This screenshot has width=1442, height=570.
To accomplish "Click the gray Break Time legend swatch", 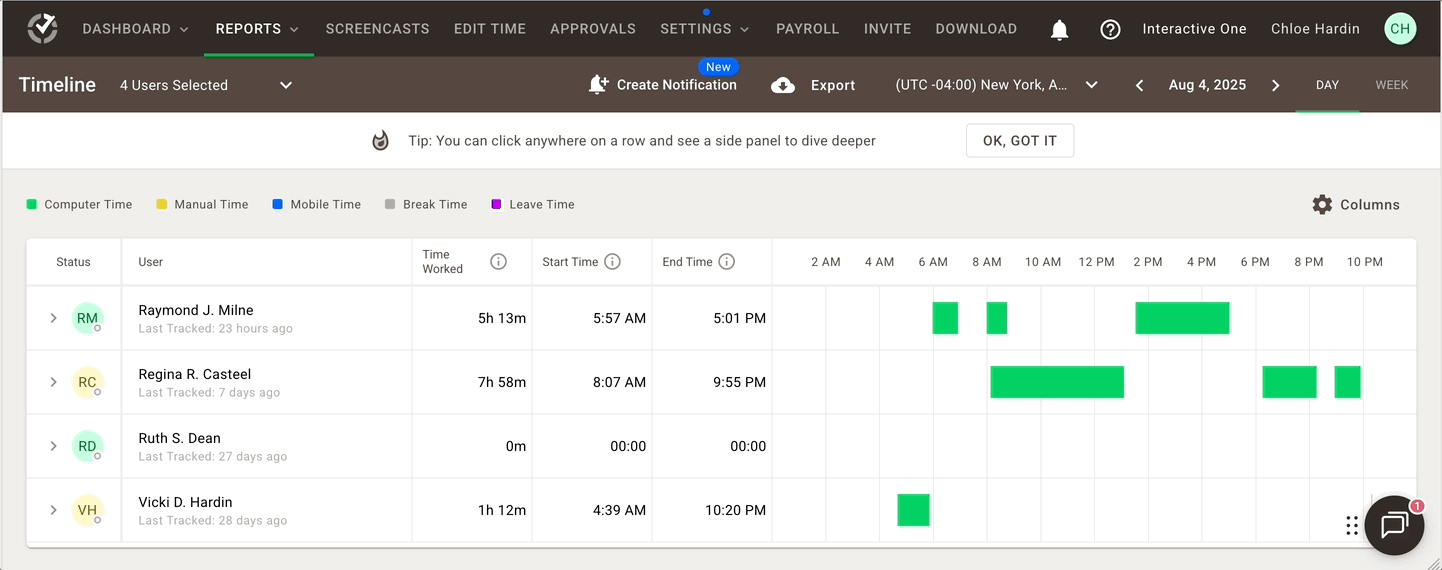I will pos(390,204).
